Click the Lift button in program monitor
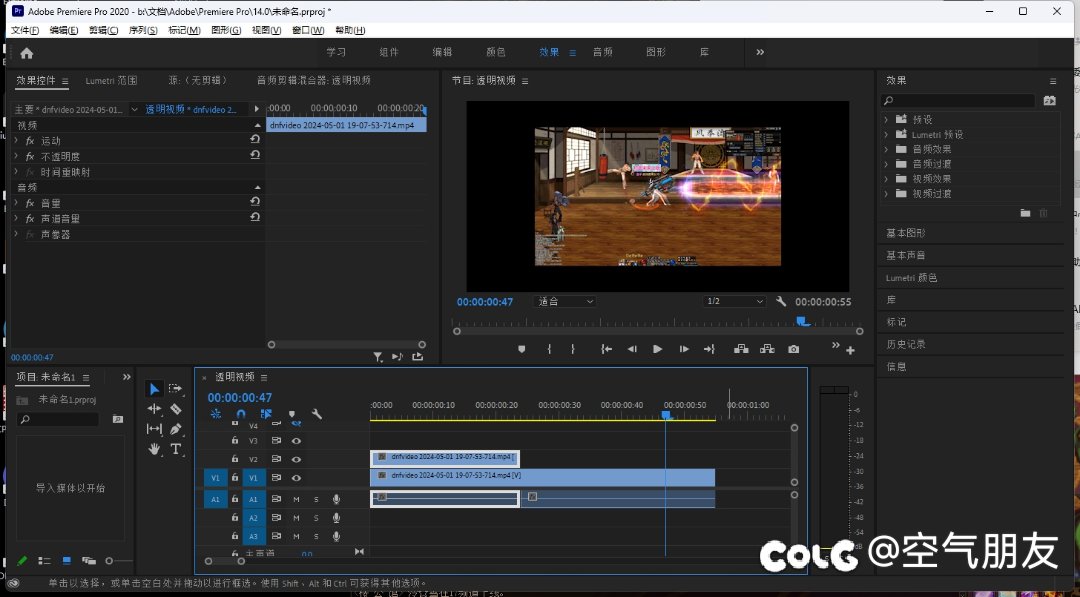Image resolution: width=1080 pixels, height=597 pixels. (x=741, y=349)
